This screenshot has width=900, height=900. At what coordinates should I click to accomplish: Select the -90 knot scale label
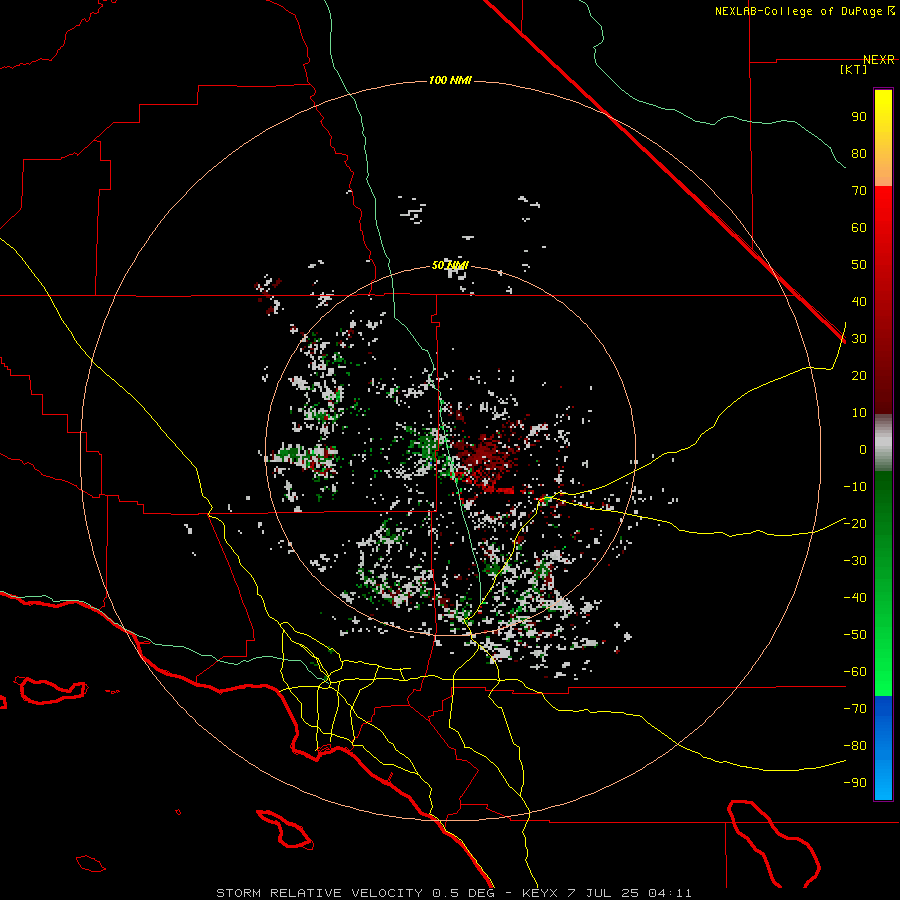(x=855, y=783)
